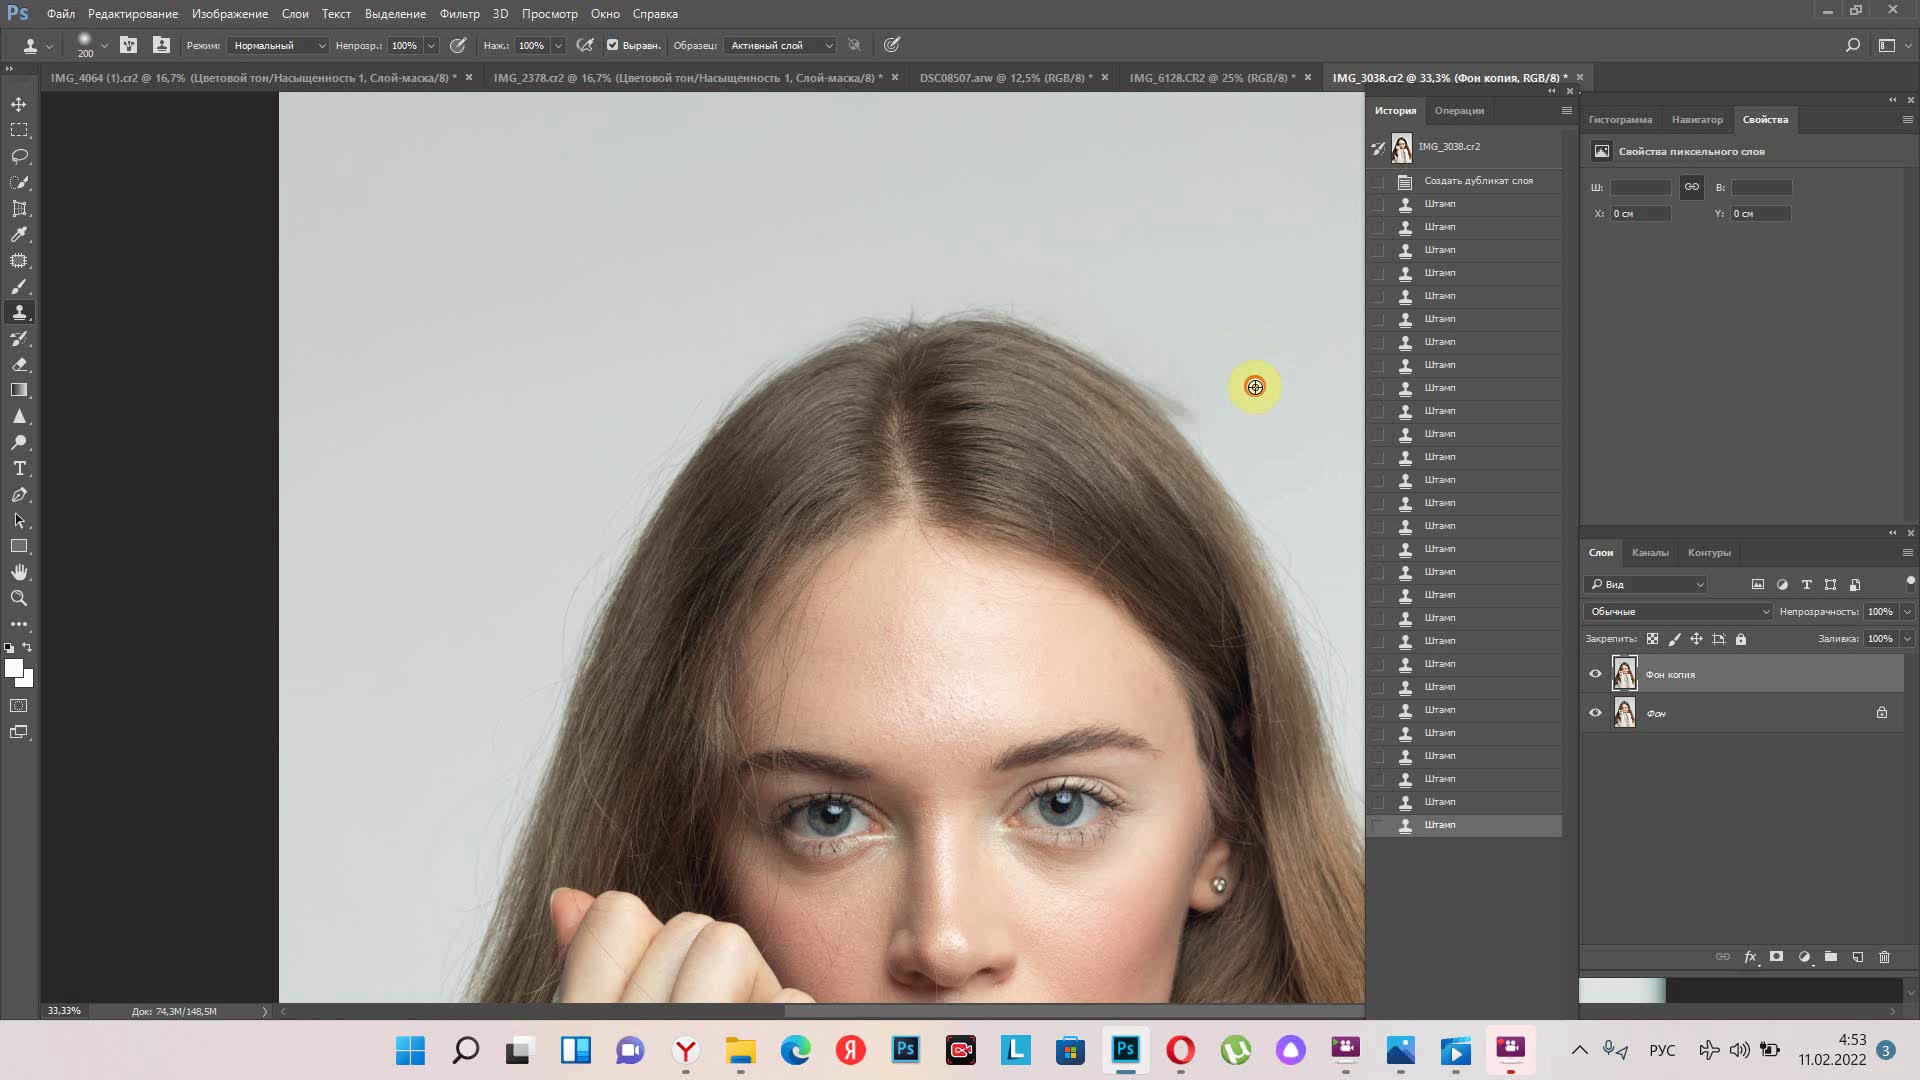Select the Zoom tool in toolbar
Screen dimensions: 1920x1080
19,598
